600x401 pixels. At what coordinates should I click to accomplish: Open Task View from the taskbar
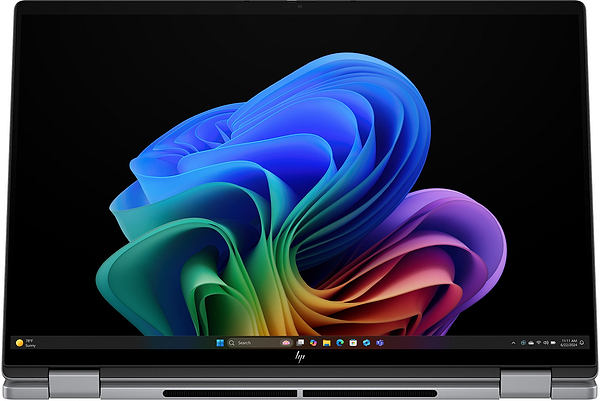[x=300, y=343]
